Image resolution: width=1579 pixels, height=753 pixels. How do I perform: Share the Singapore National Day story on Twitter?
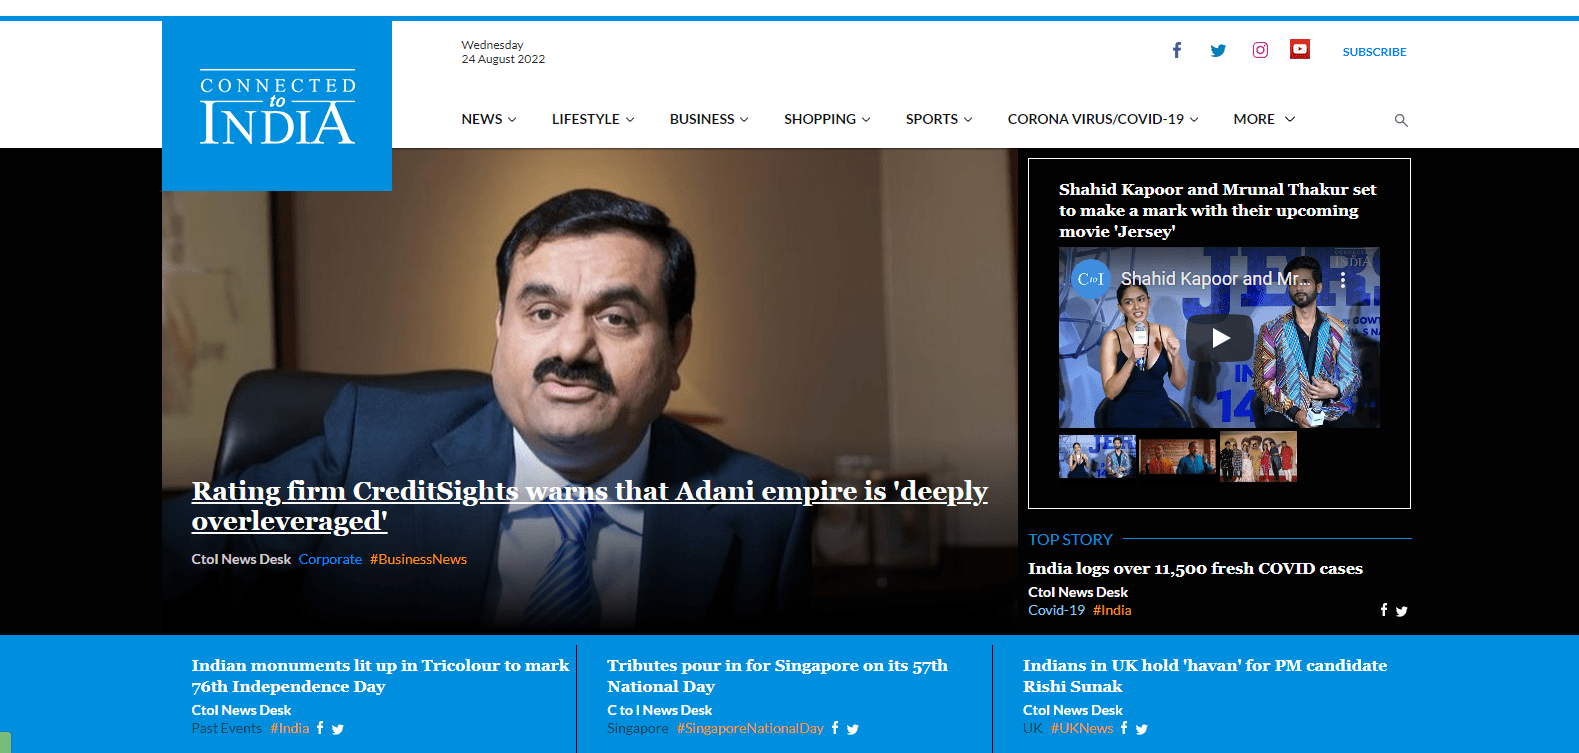(x=853, y=729)
